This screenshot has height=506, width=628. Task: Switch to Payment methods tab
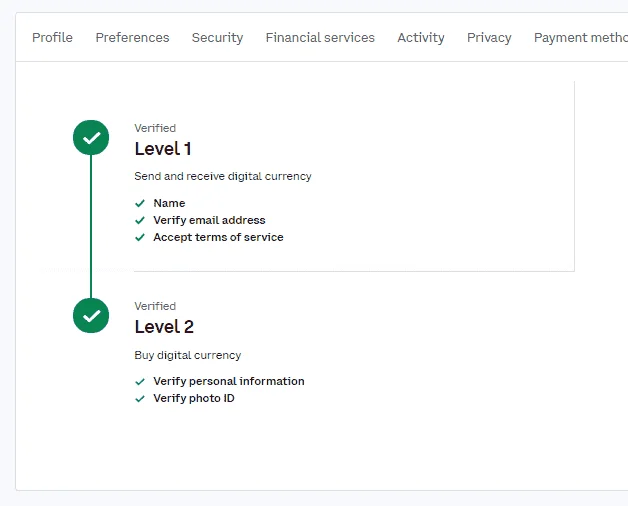(581, 38)
